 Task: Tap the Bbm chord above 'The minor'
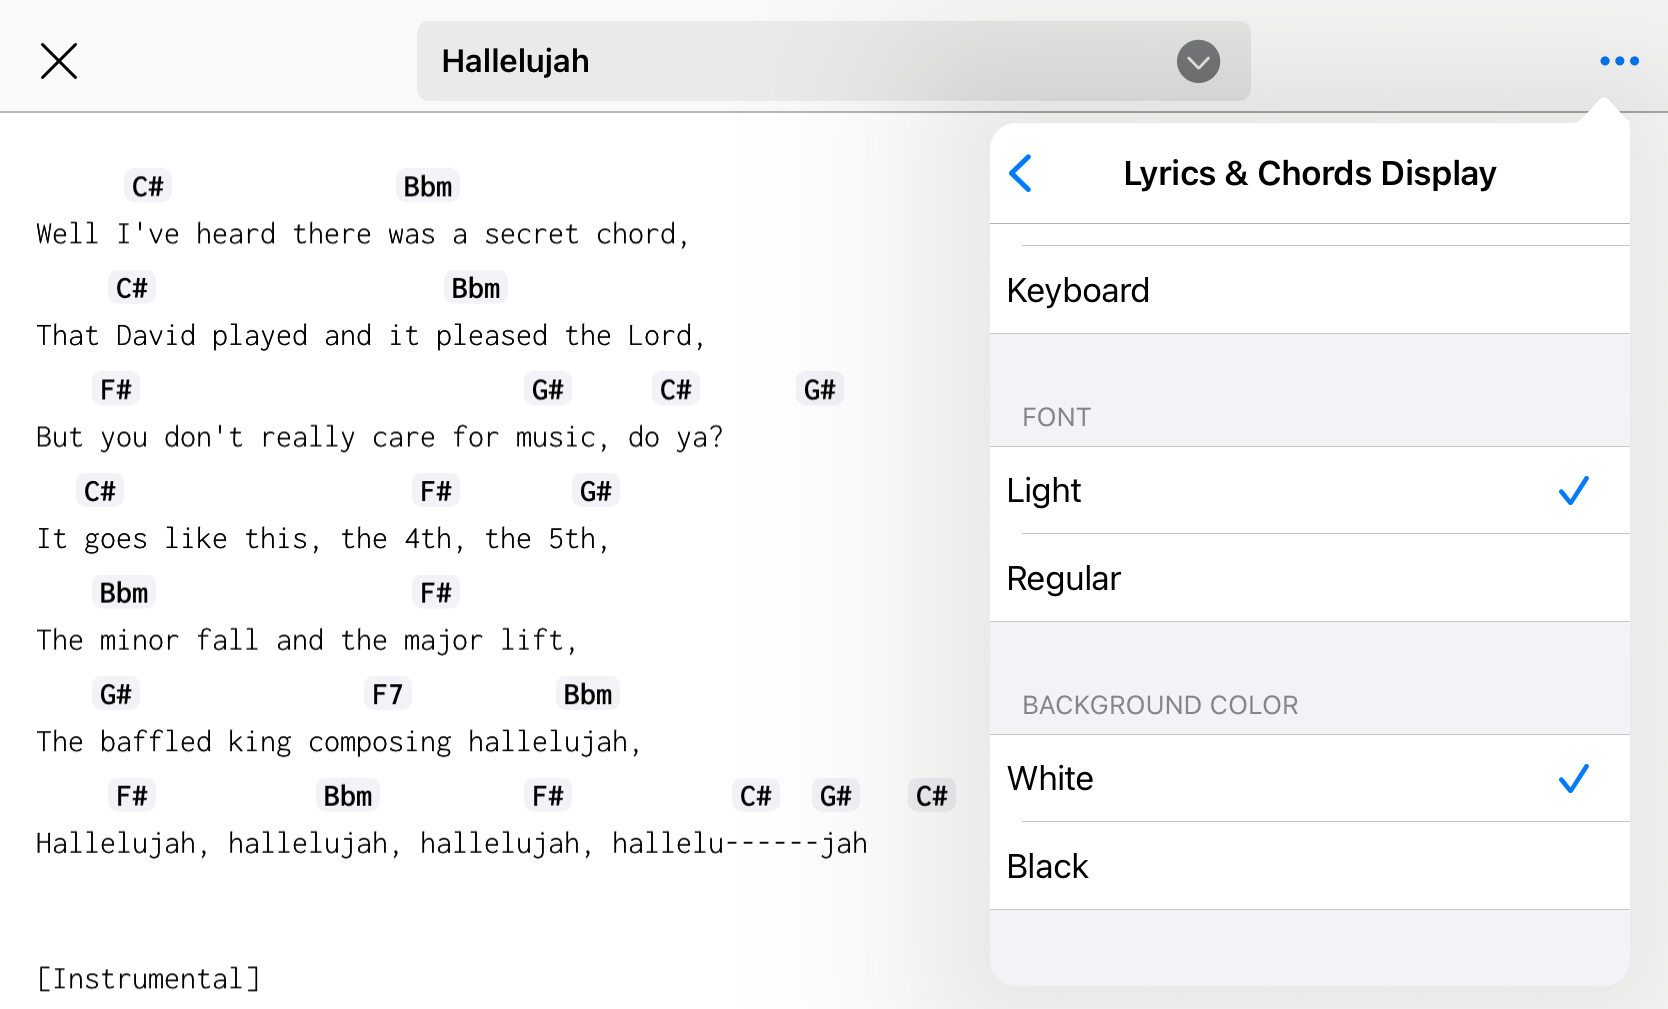[x=124, y=592]
